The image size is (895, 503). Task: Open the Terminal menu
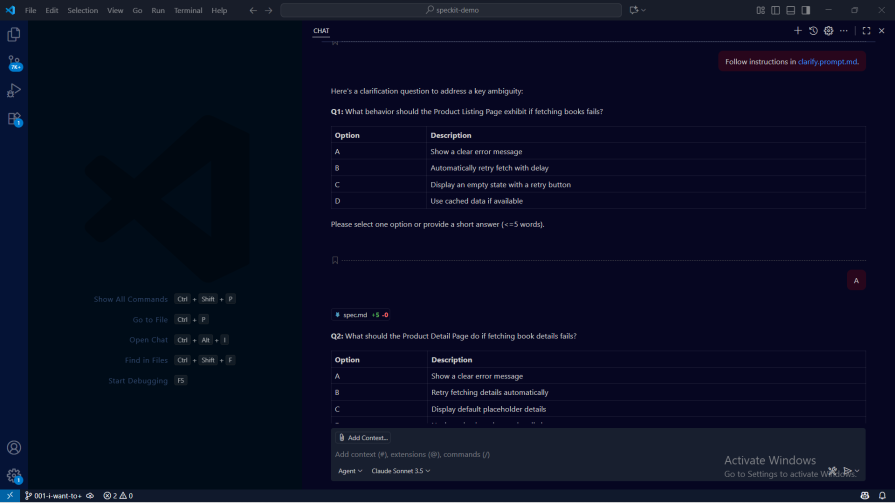tap(188, 10)
